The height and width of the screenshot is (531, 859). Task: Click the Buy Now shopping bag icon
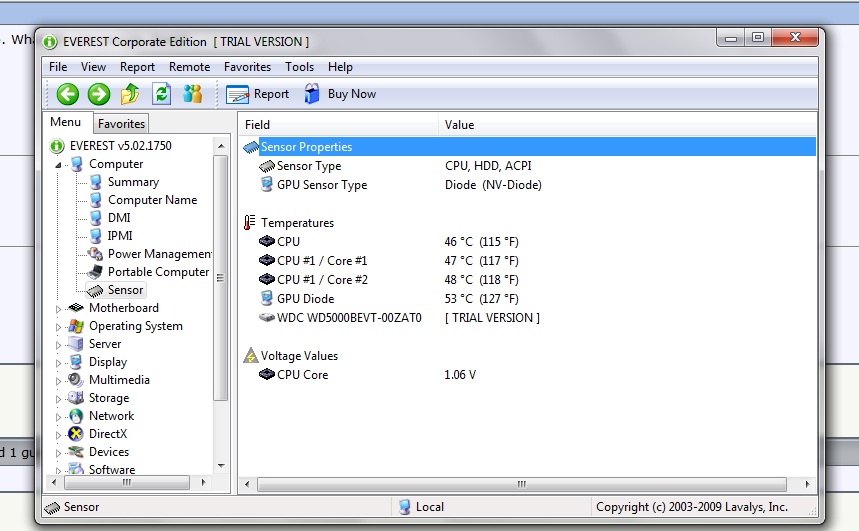click(x=312, y=94)
